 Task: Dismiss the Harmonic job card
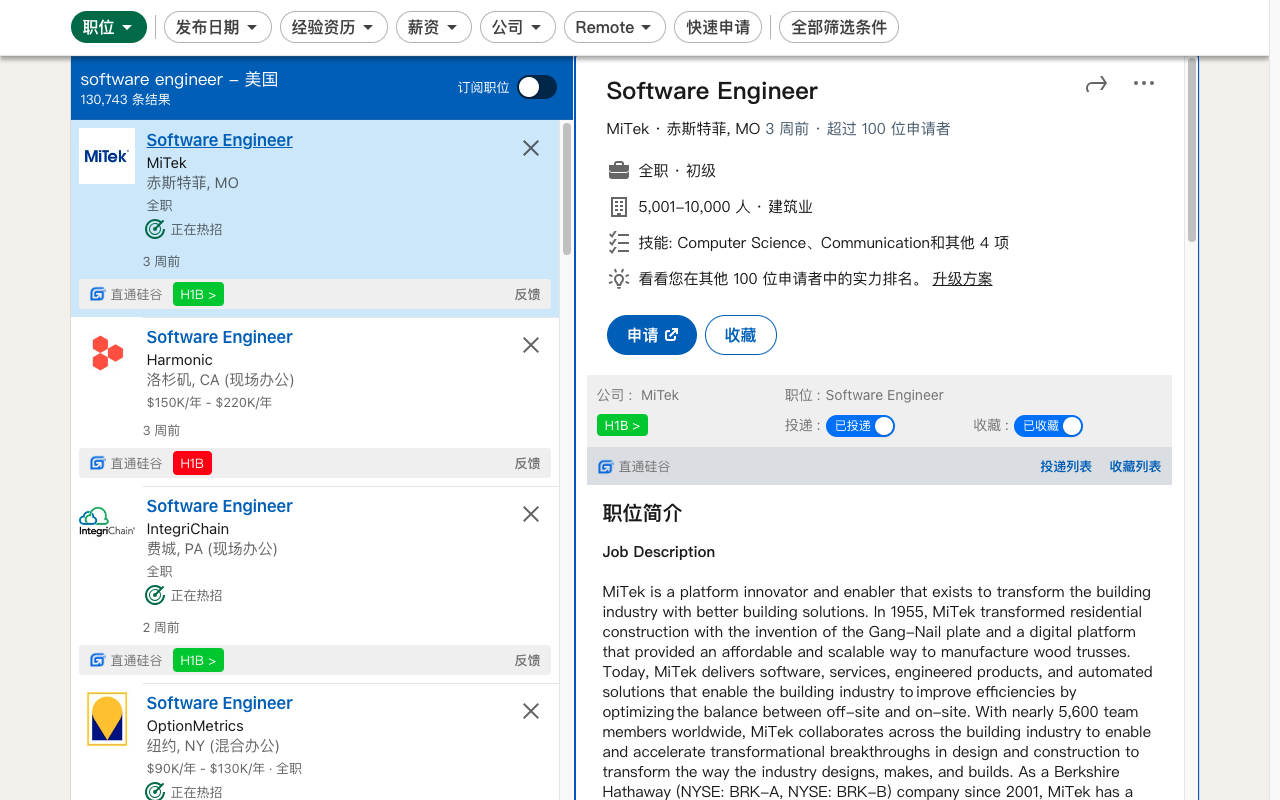(x=531, y=345)
